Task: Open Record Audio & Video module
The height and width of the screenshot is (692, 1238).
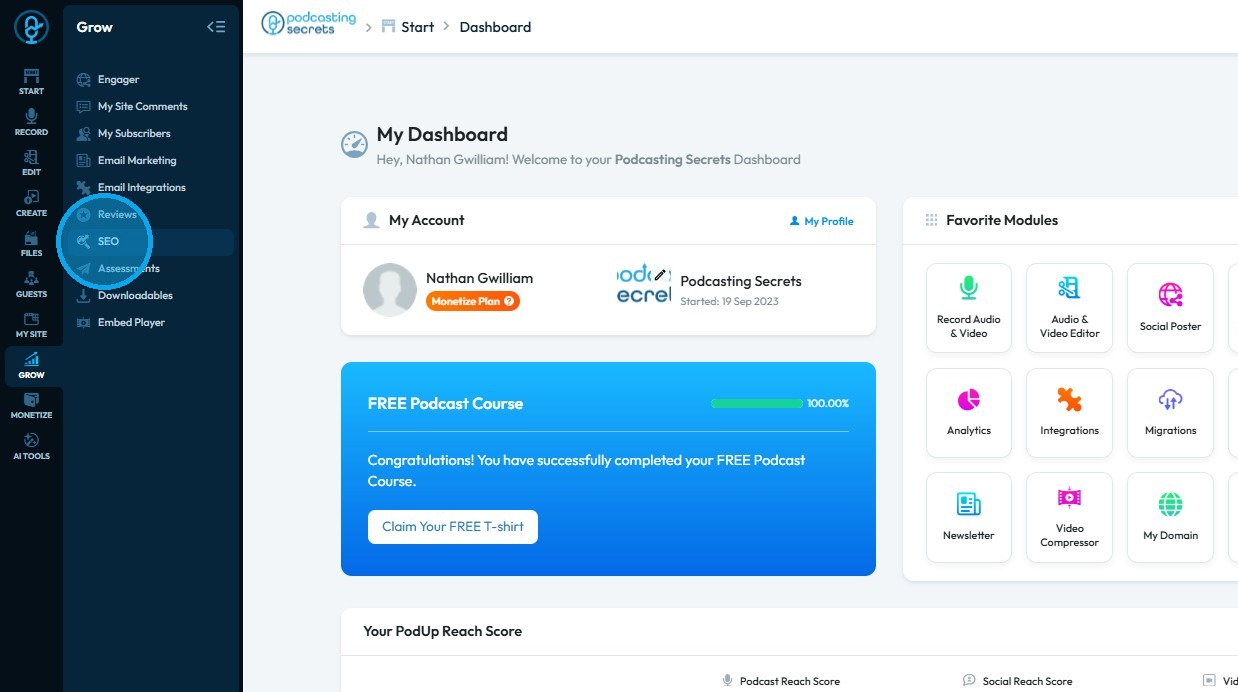Action: point(968,308)
